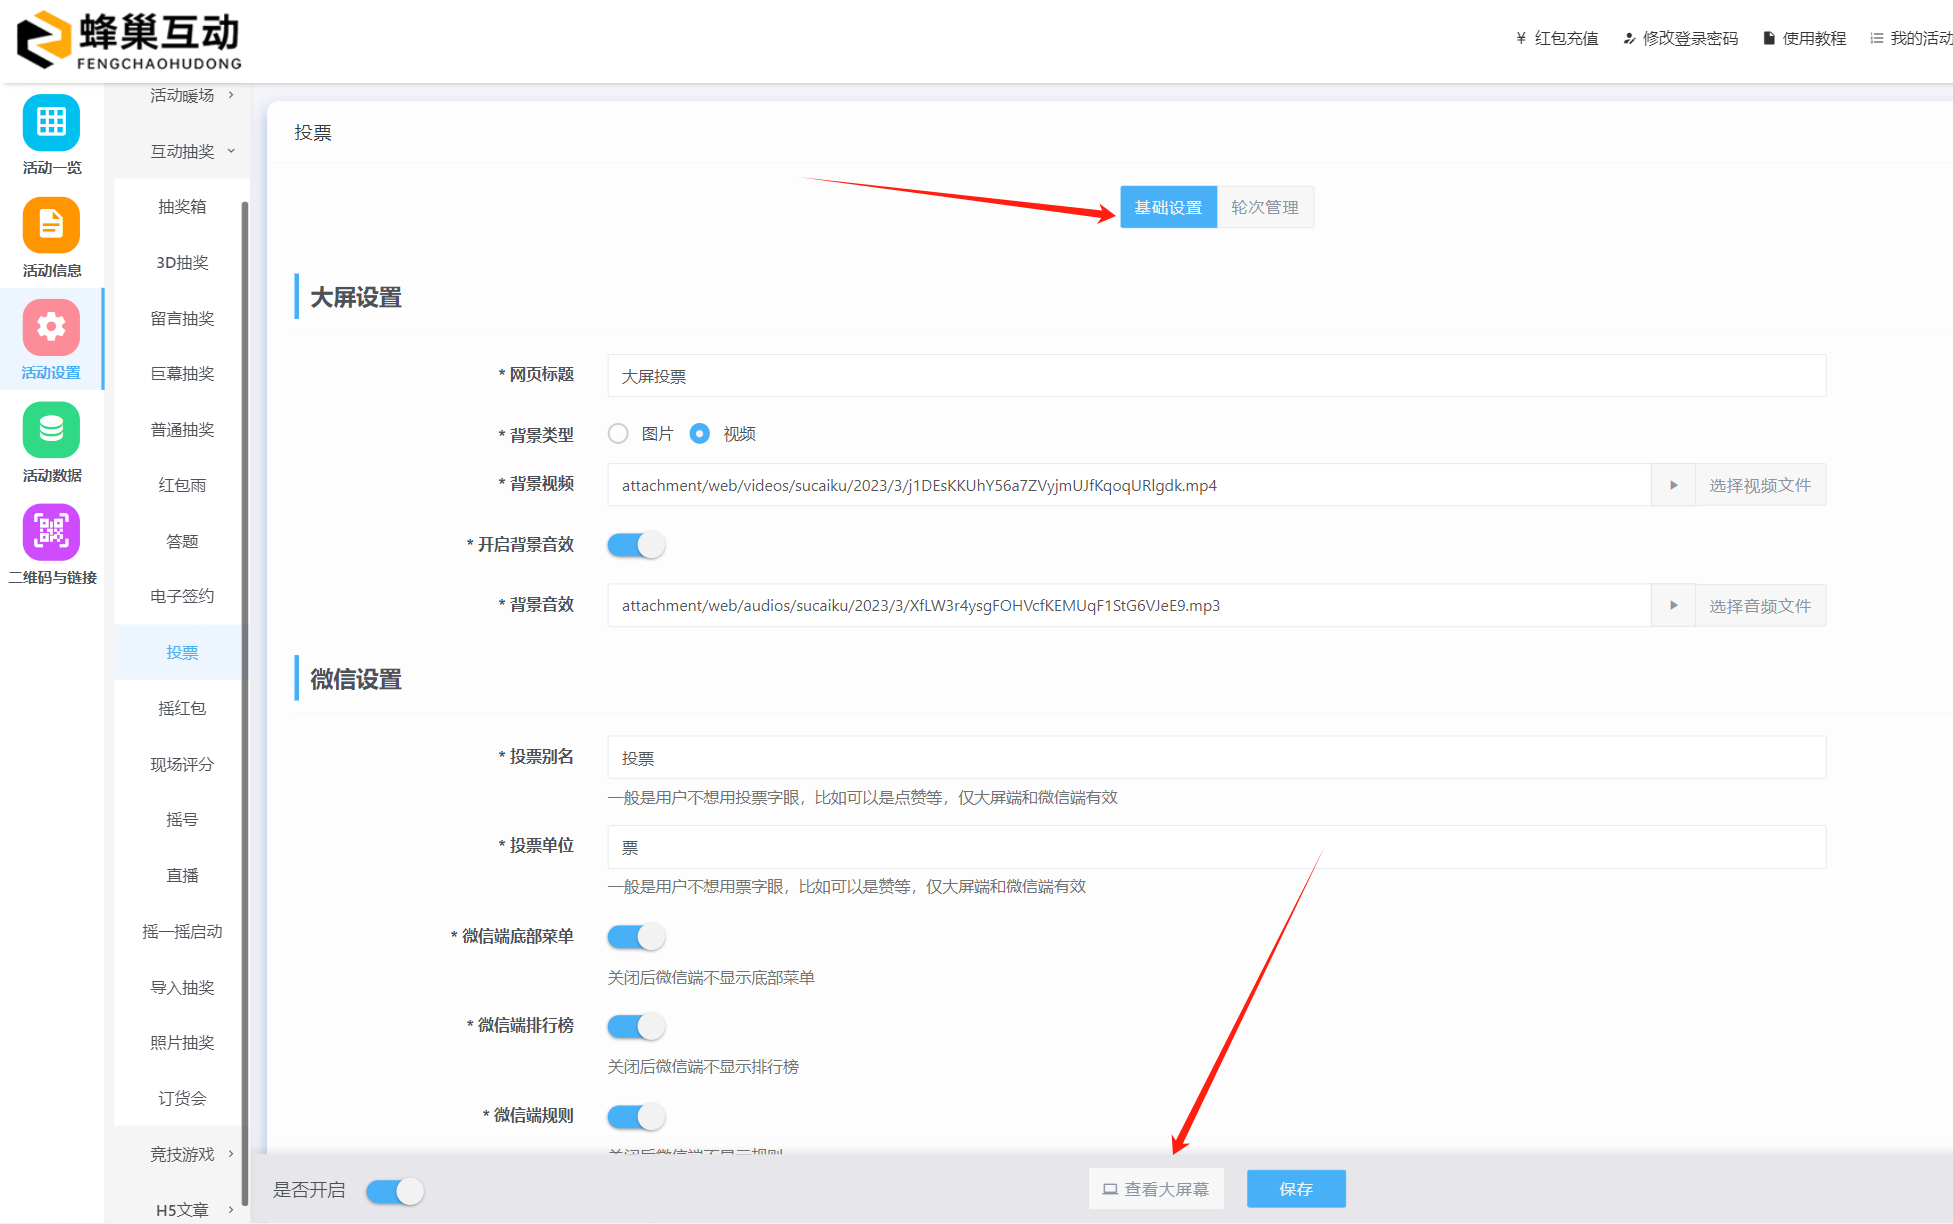This screenshot has width=1953, height=1224.
Task: Select the 活动设置 gear icon
Action: click(x=51, y=327)
